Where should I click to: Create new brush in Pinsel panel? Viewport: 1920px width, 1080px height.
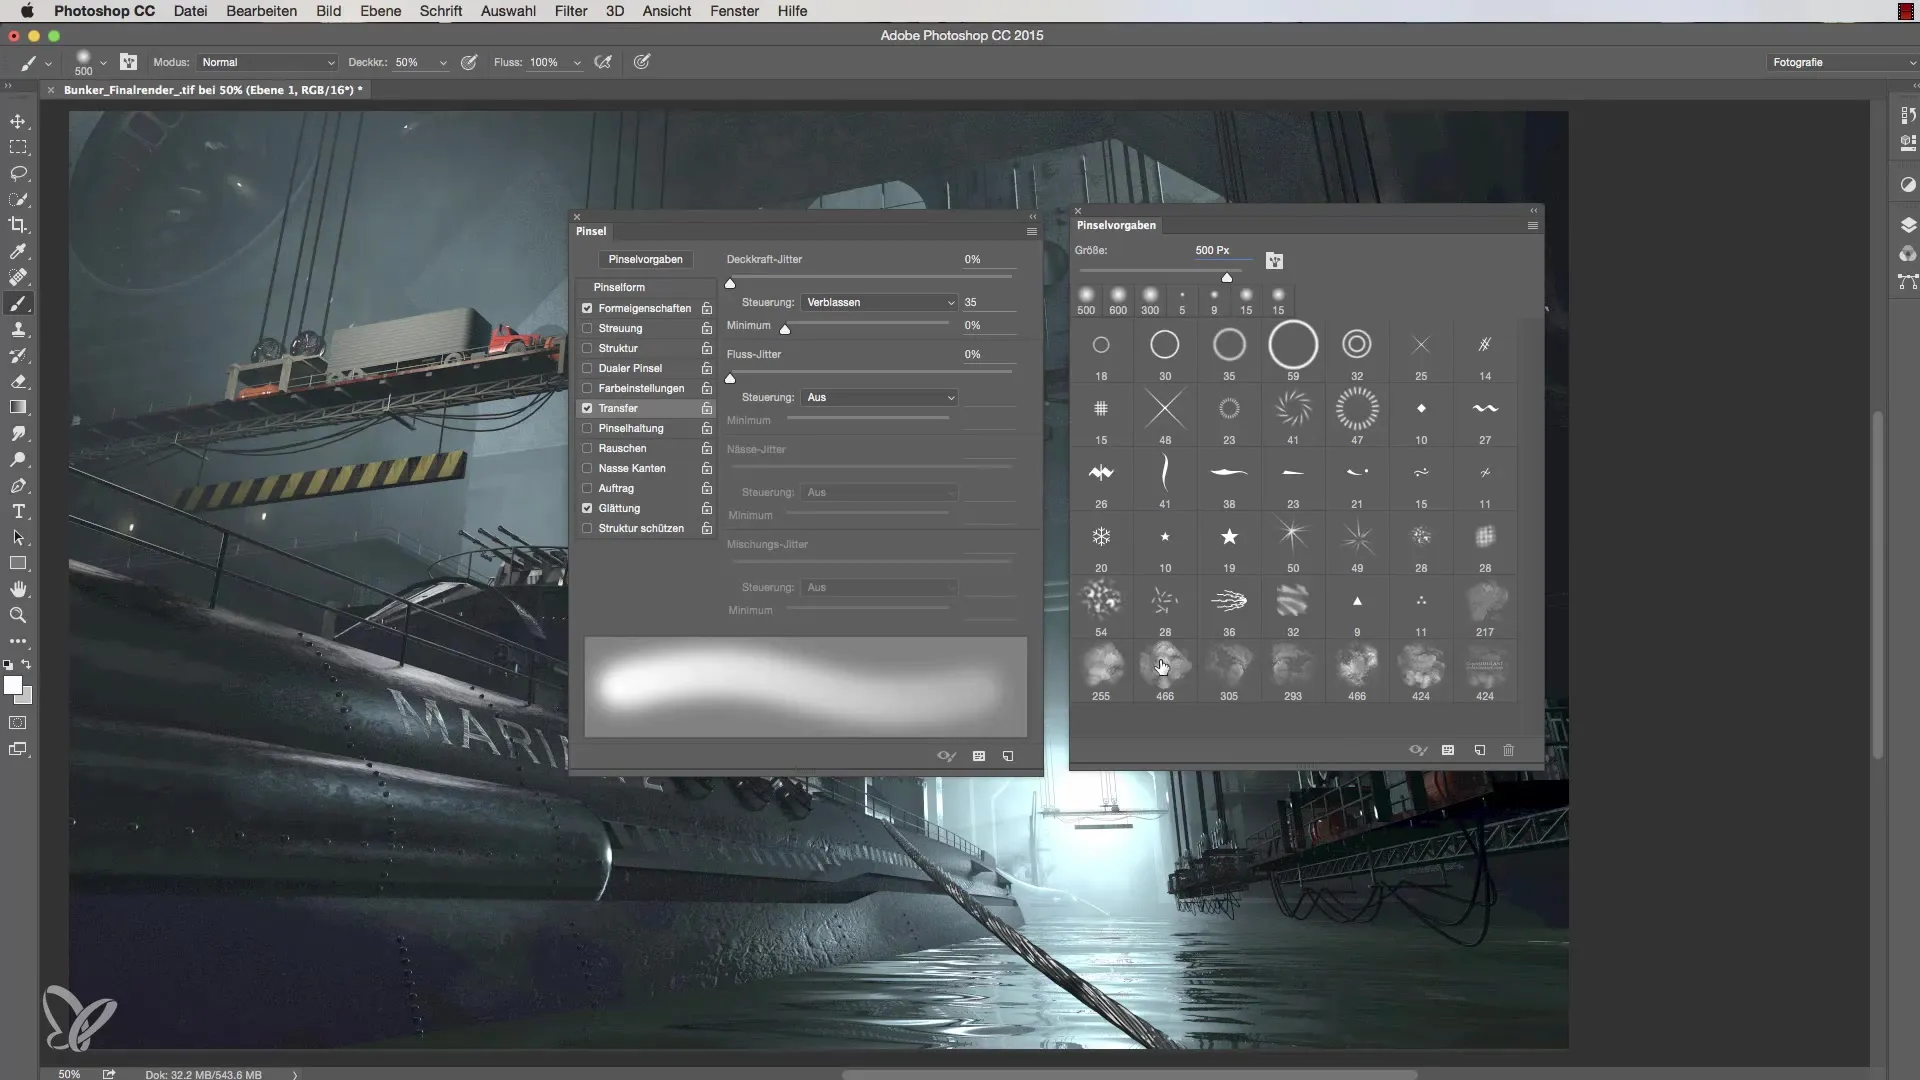click(x=1008, y=756)
